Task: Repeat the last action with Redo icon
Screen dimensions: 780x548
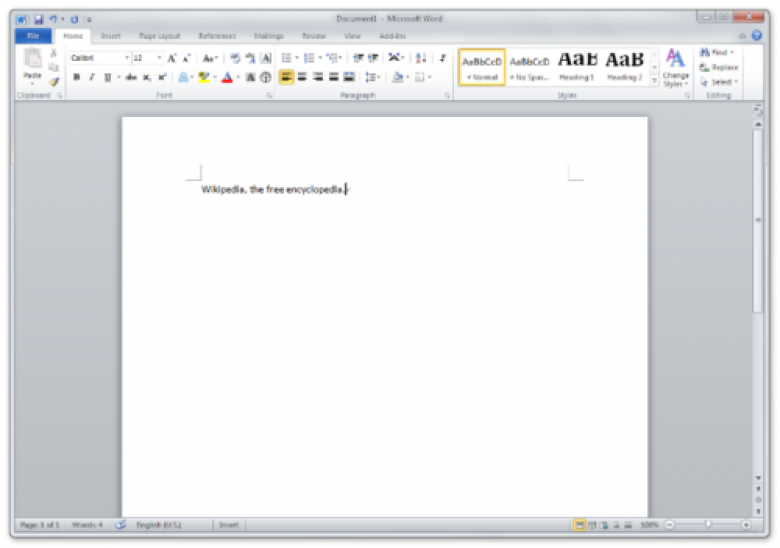Action: (x=74, y=19)
